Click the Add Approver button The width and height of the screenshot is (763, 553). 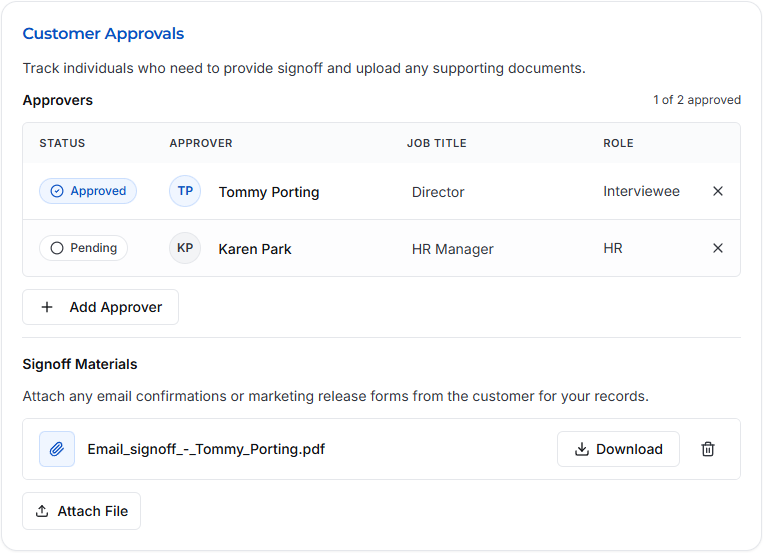tap(100, 307)
